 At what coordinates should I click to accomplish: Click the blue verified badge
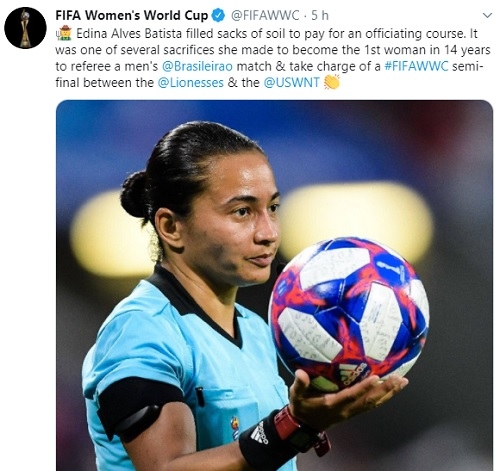tap(218, 15)
